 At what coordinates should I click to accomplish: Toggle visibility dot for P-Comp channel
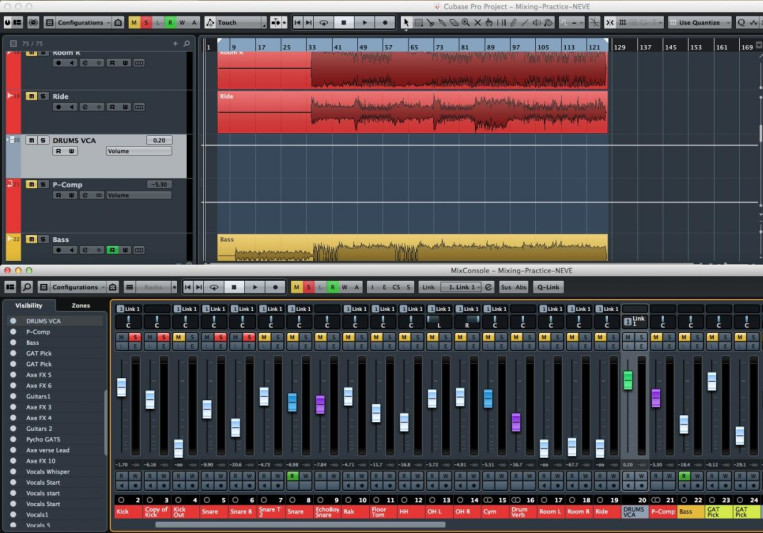pyautogui.click(x=13, y=332)
